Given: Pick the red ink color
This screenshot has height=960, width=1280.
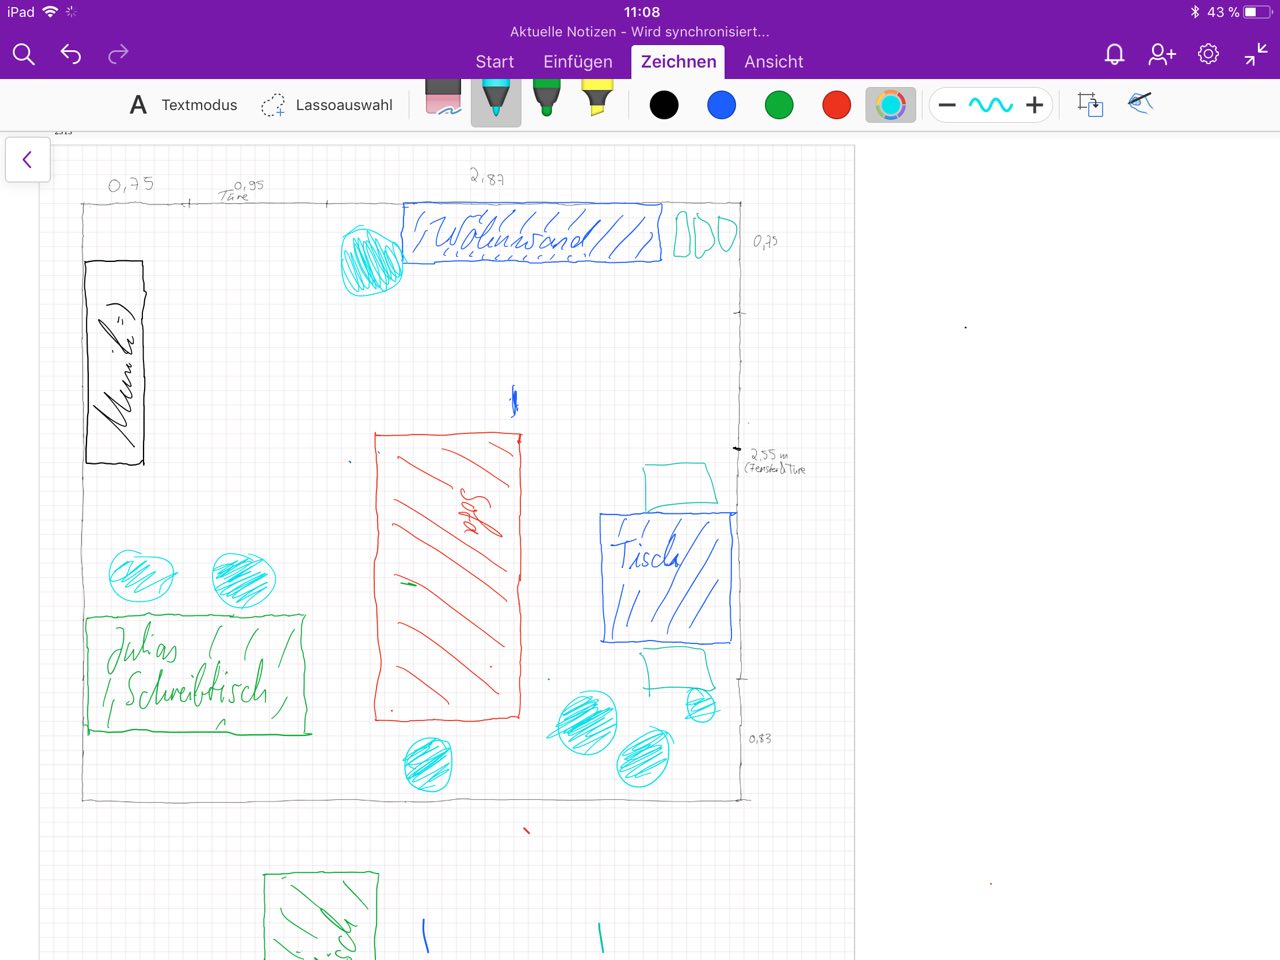Looking at the screenshot, I should tap(836, 105).
